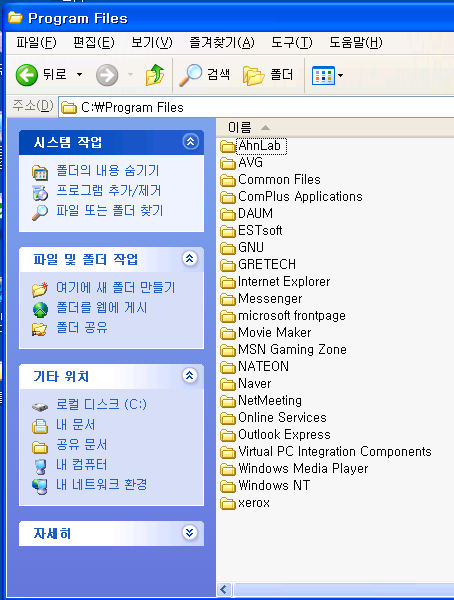Select the Windows NT folder name
This screenshot has width=454, height=600.
click(x=274, y=486)
